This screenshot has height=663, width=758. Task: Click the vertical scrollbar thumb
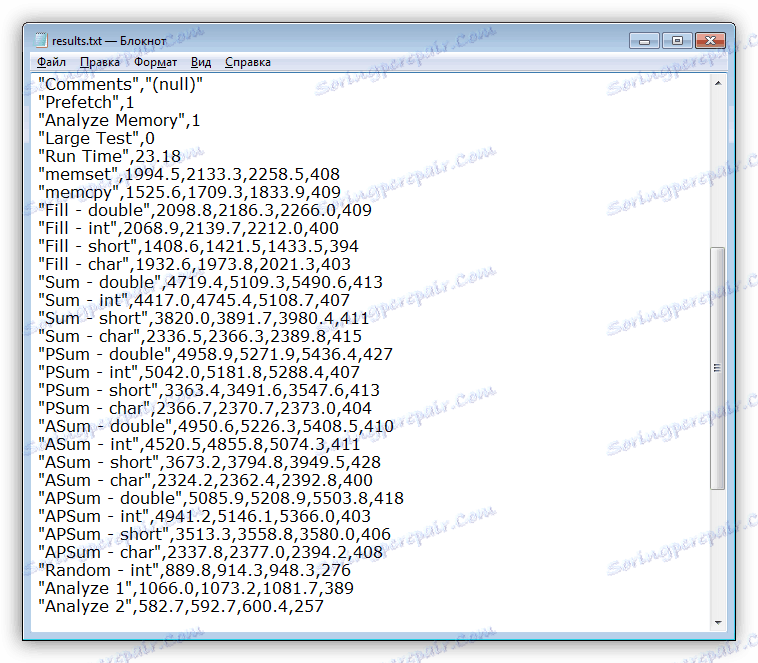[x=718, y=368]
